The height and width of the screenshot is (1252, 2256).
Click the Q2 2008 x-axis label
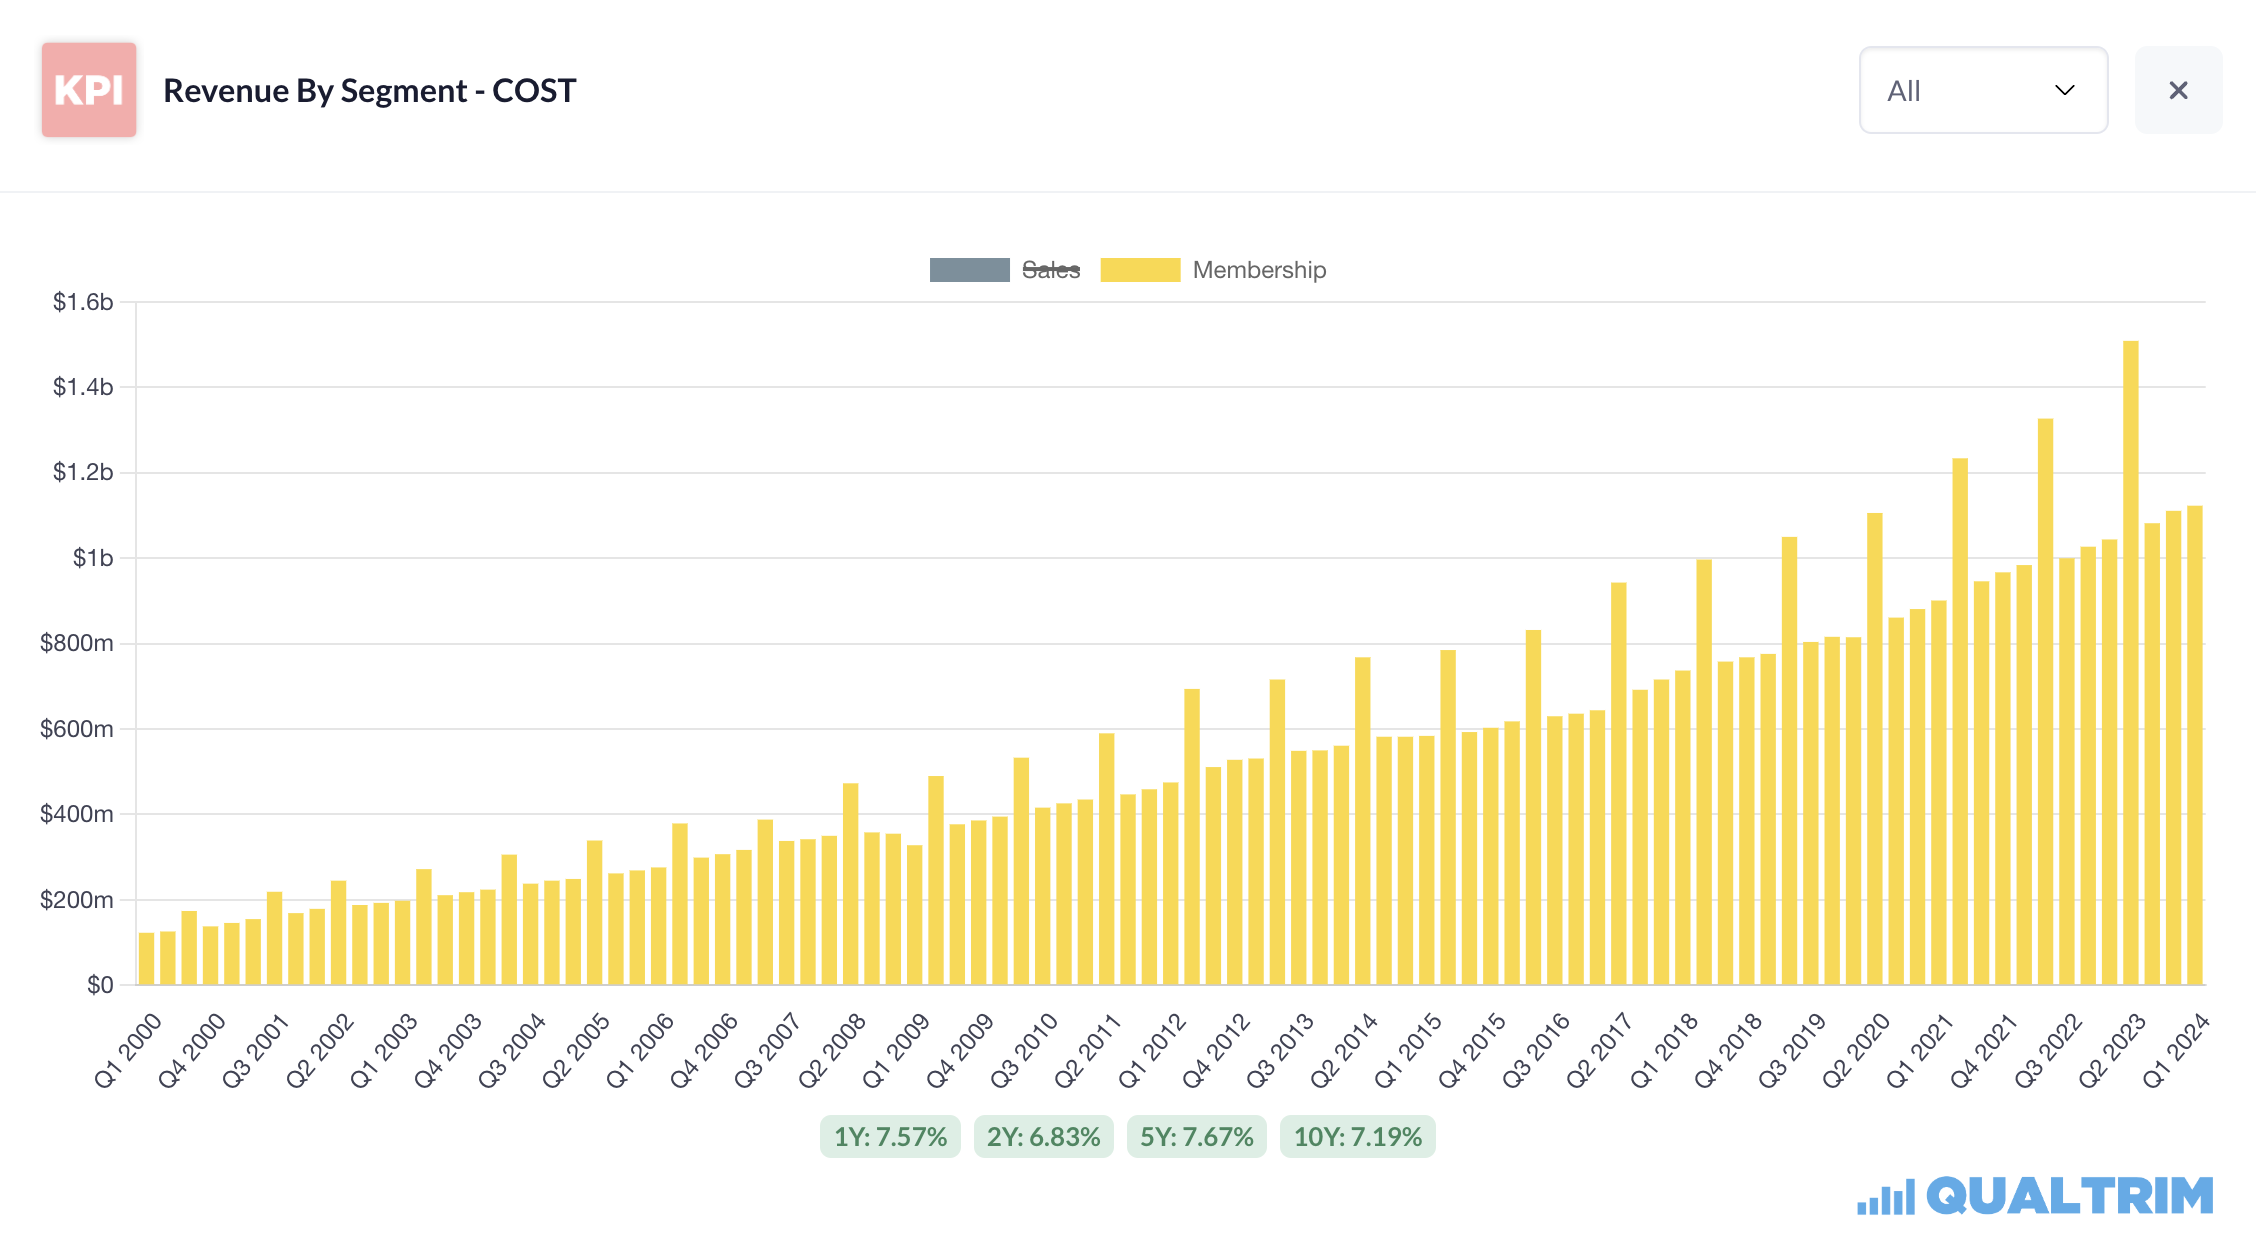point(831,1050)
